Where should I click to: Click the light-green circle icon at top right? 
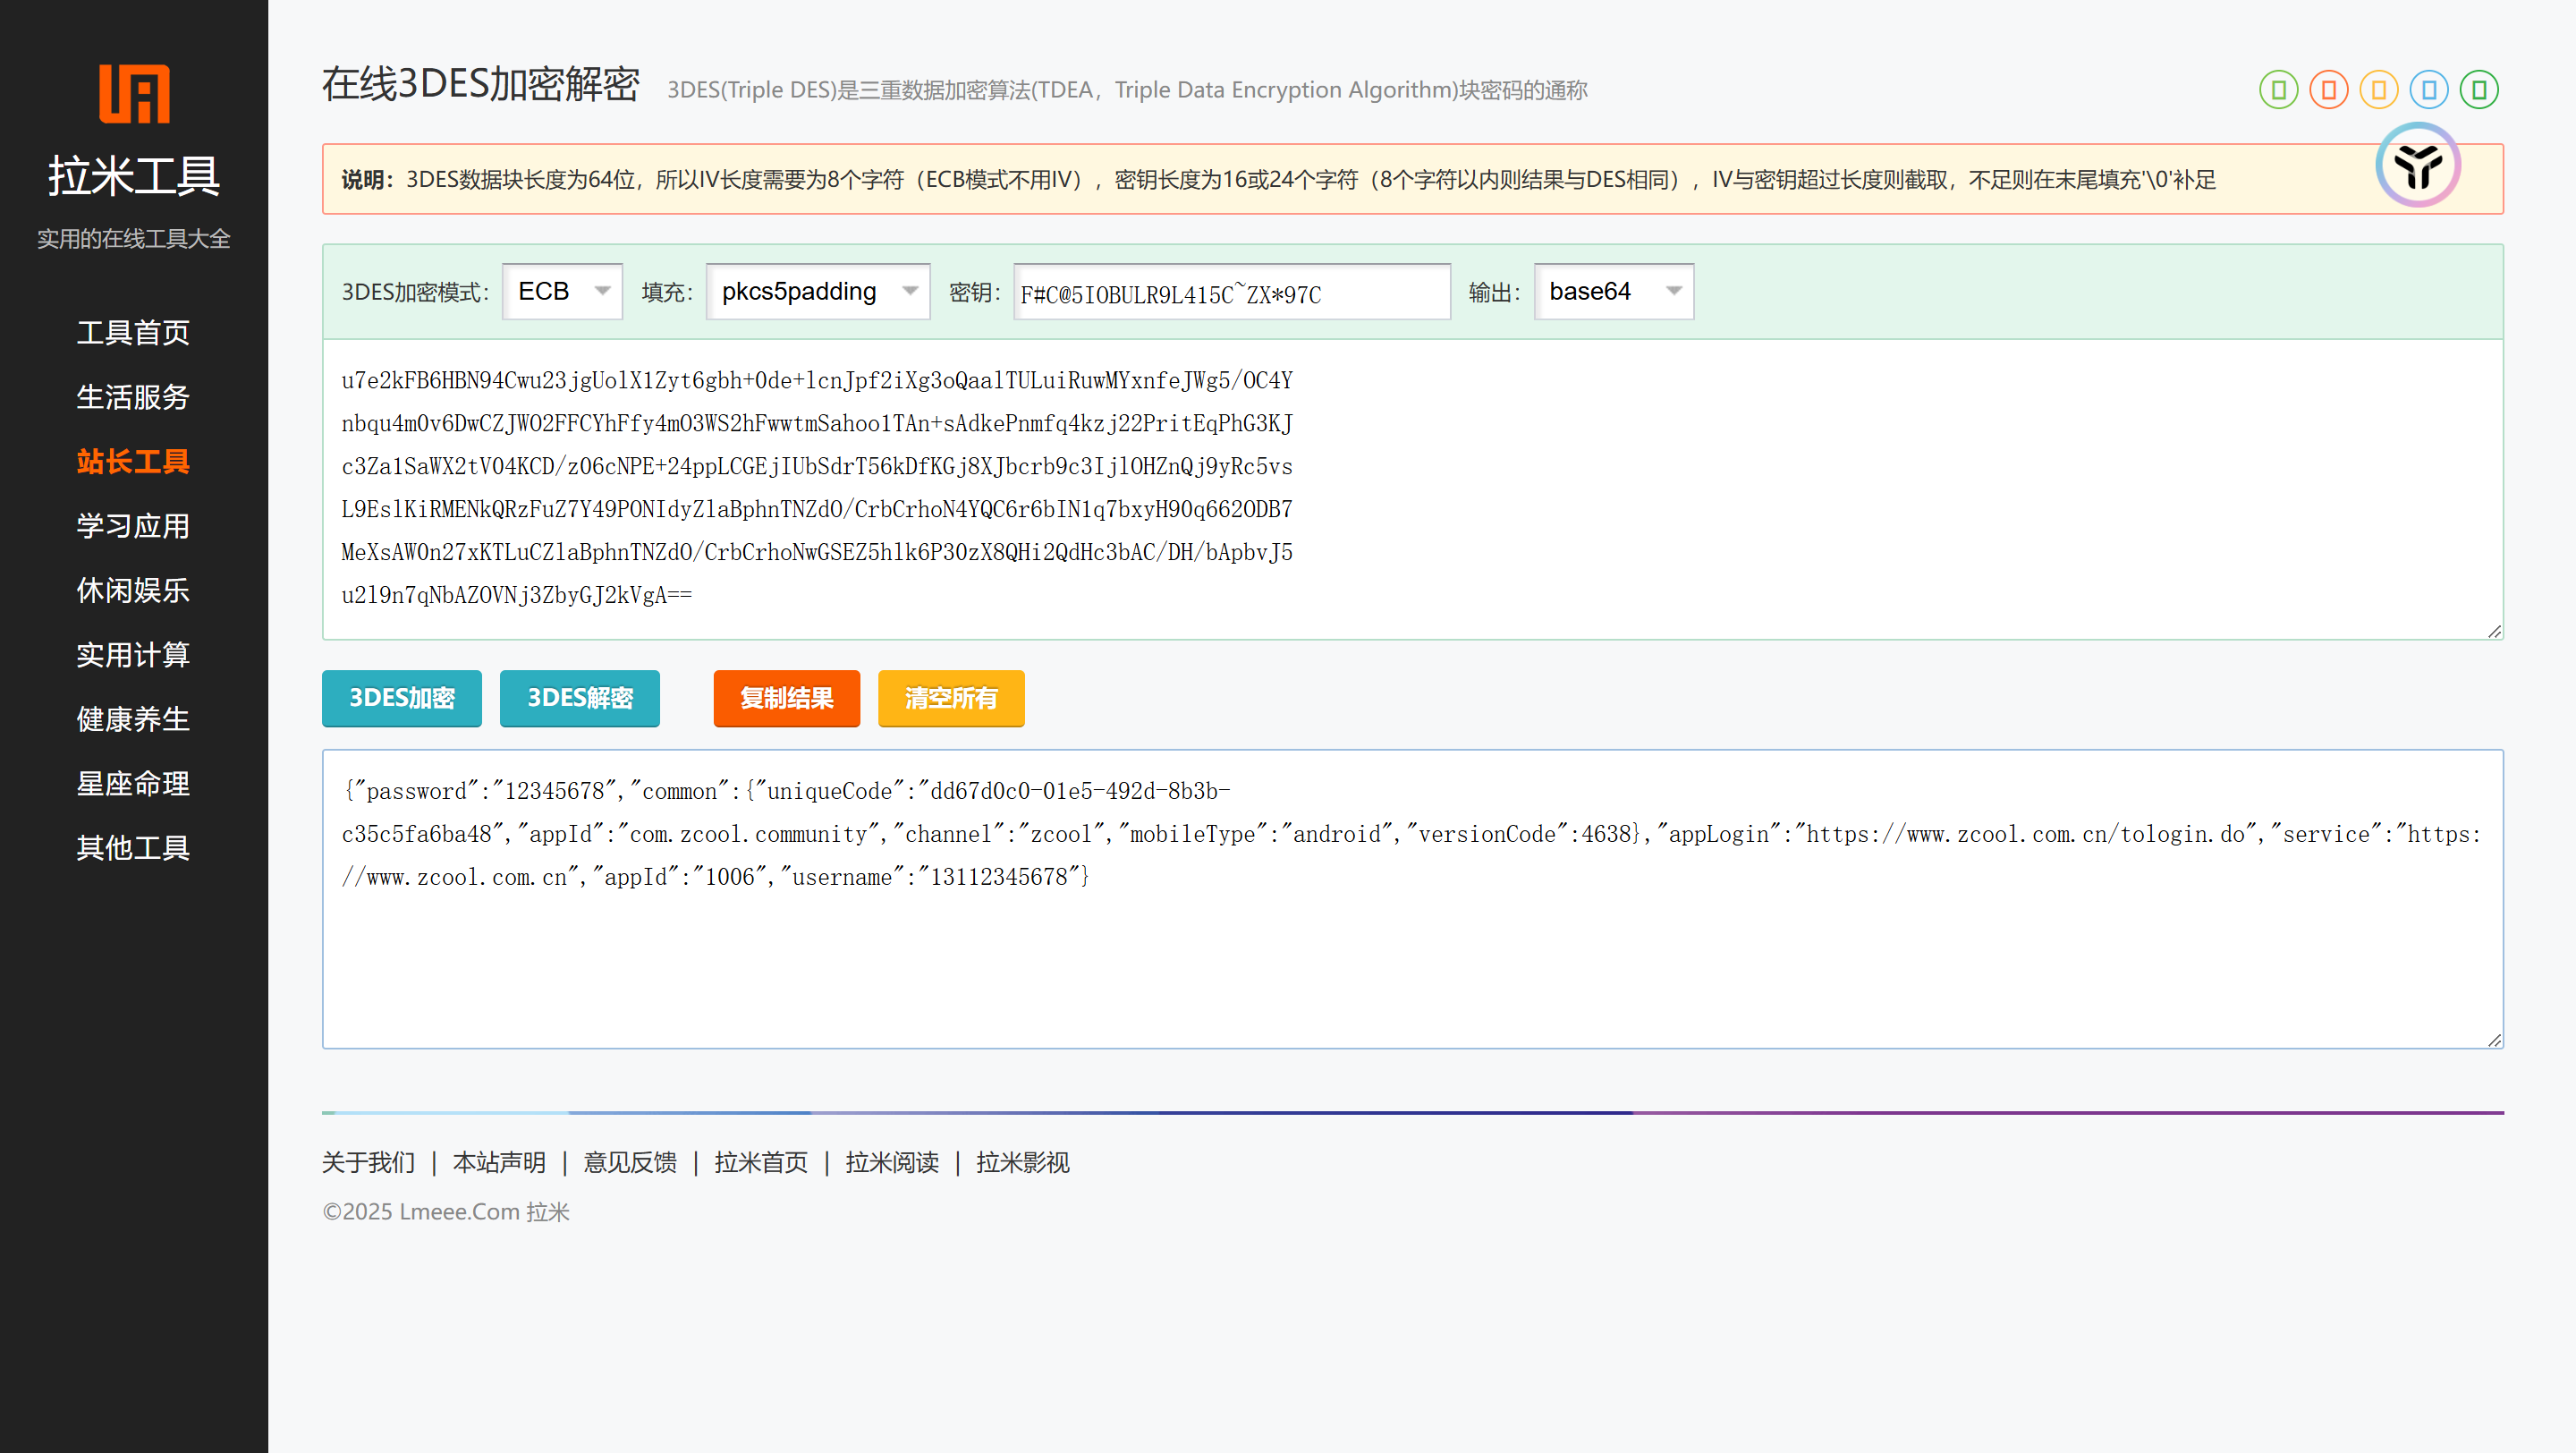[2278, 90]
